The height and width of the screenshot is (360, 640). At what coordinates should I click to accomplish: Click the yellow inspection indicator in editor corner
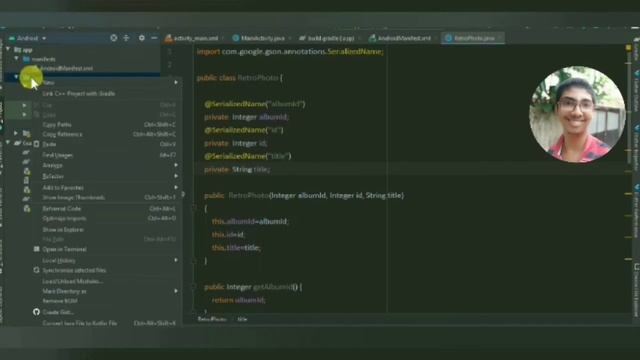(629, 48)
